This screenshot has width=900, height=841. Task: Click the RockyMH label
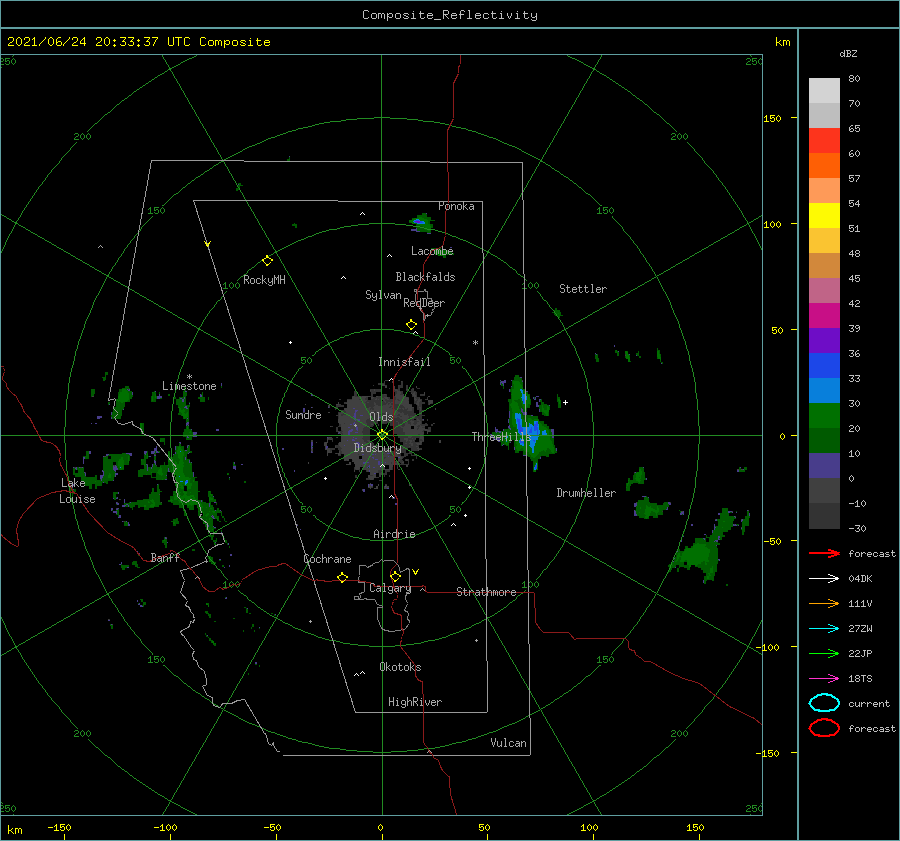264,280
